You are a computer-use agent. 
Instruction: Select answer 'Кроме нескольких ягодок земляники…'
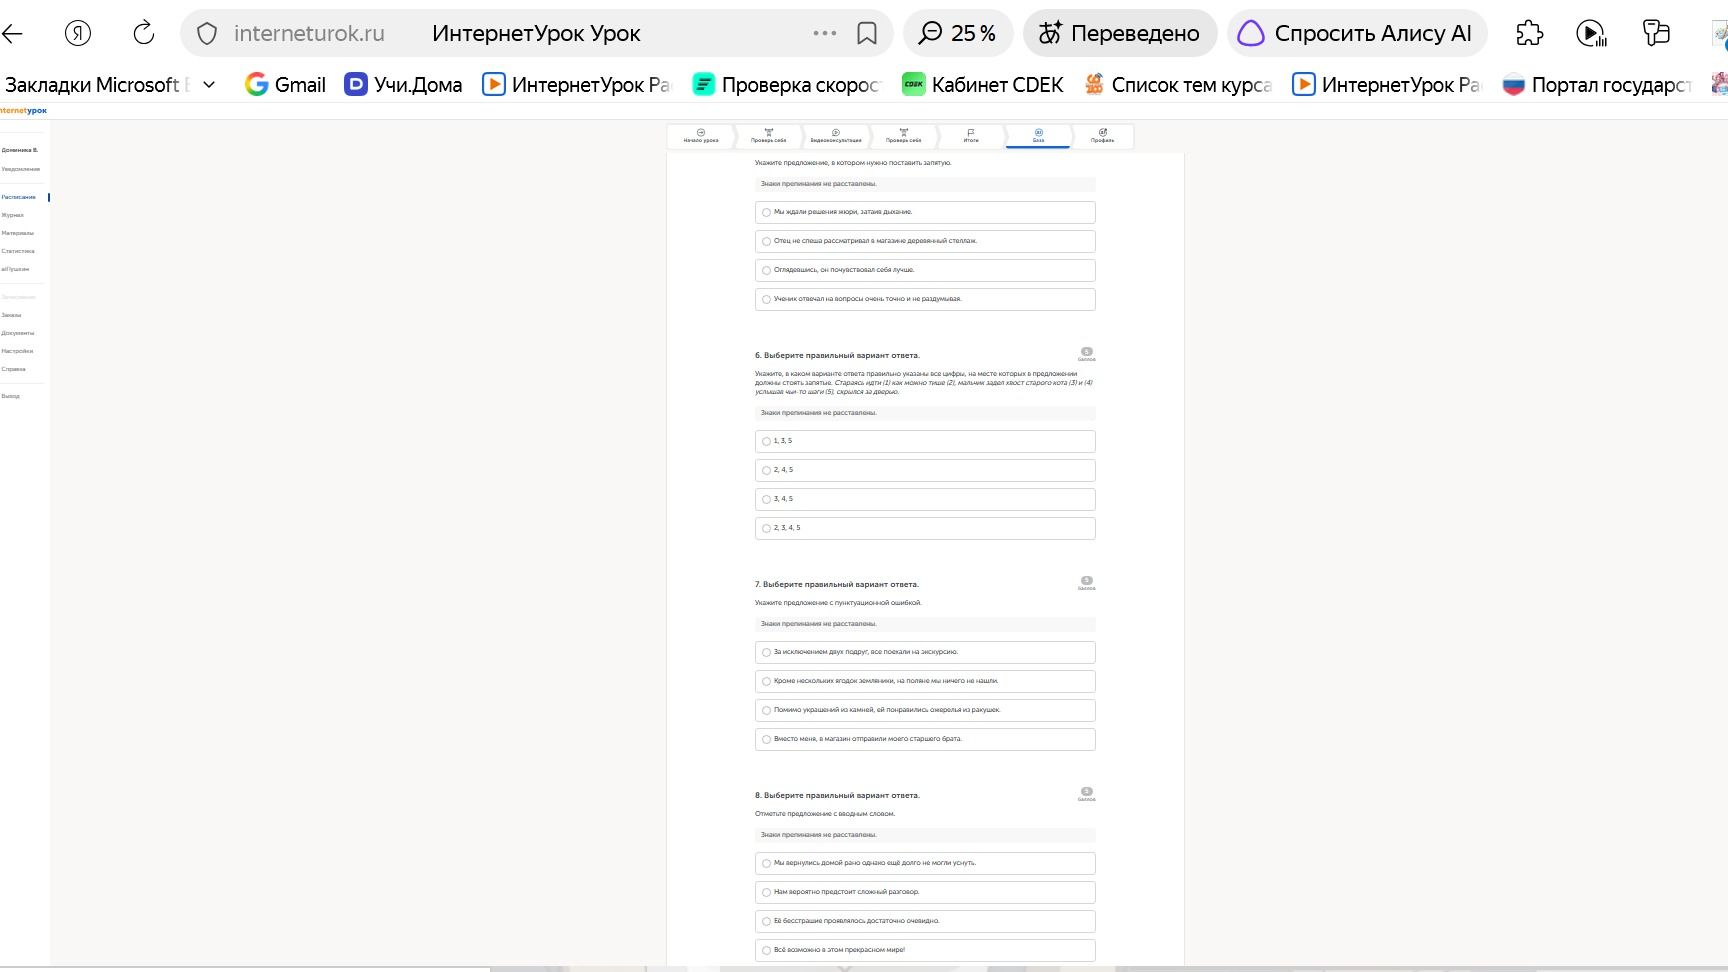click(925, 681)
